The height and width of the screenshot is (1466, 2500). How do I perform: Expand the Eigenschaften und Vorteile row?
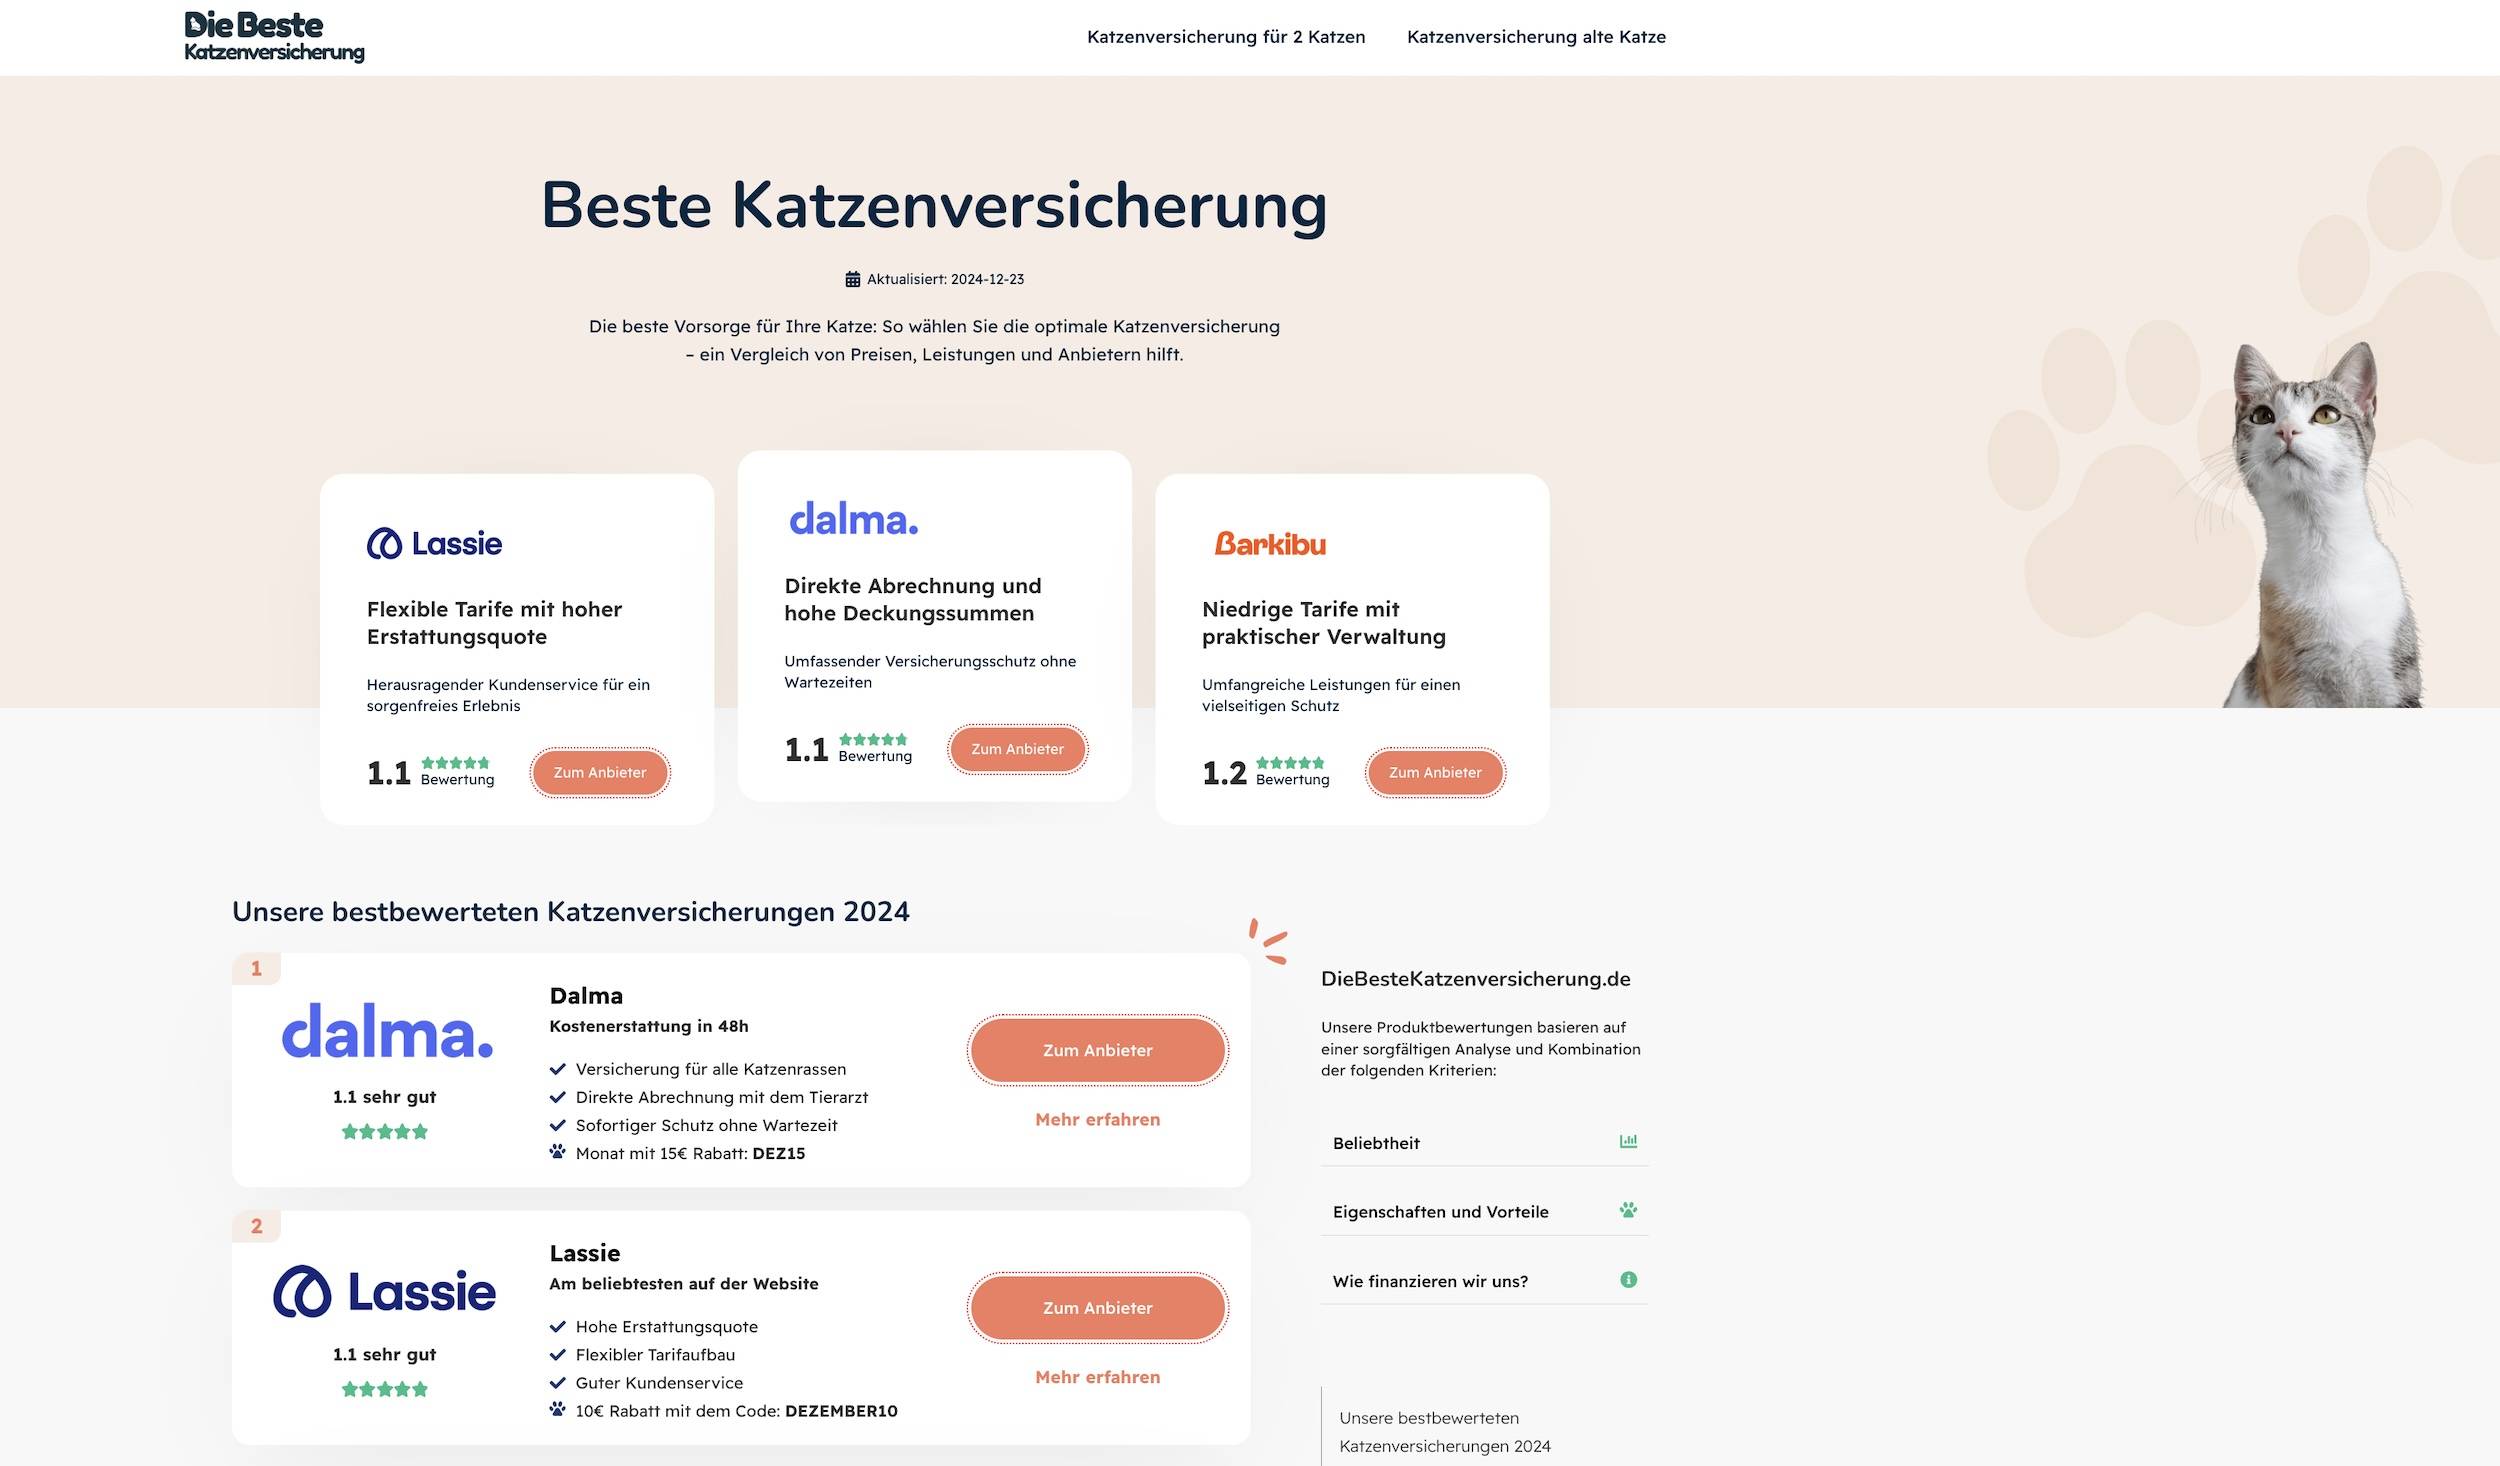click(1484, 1211)
